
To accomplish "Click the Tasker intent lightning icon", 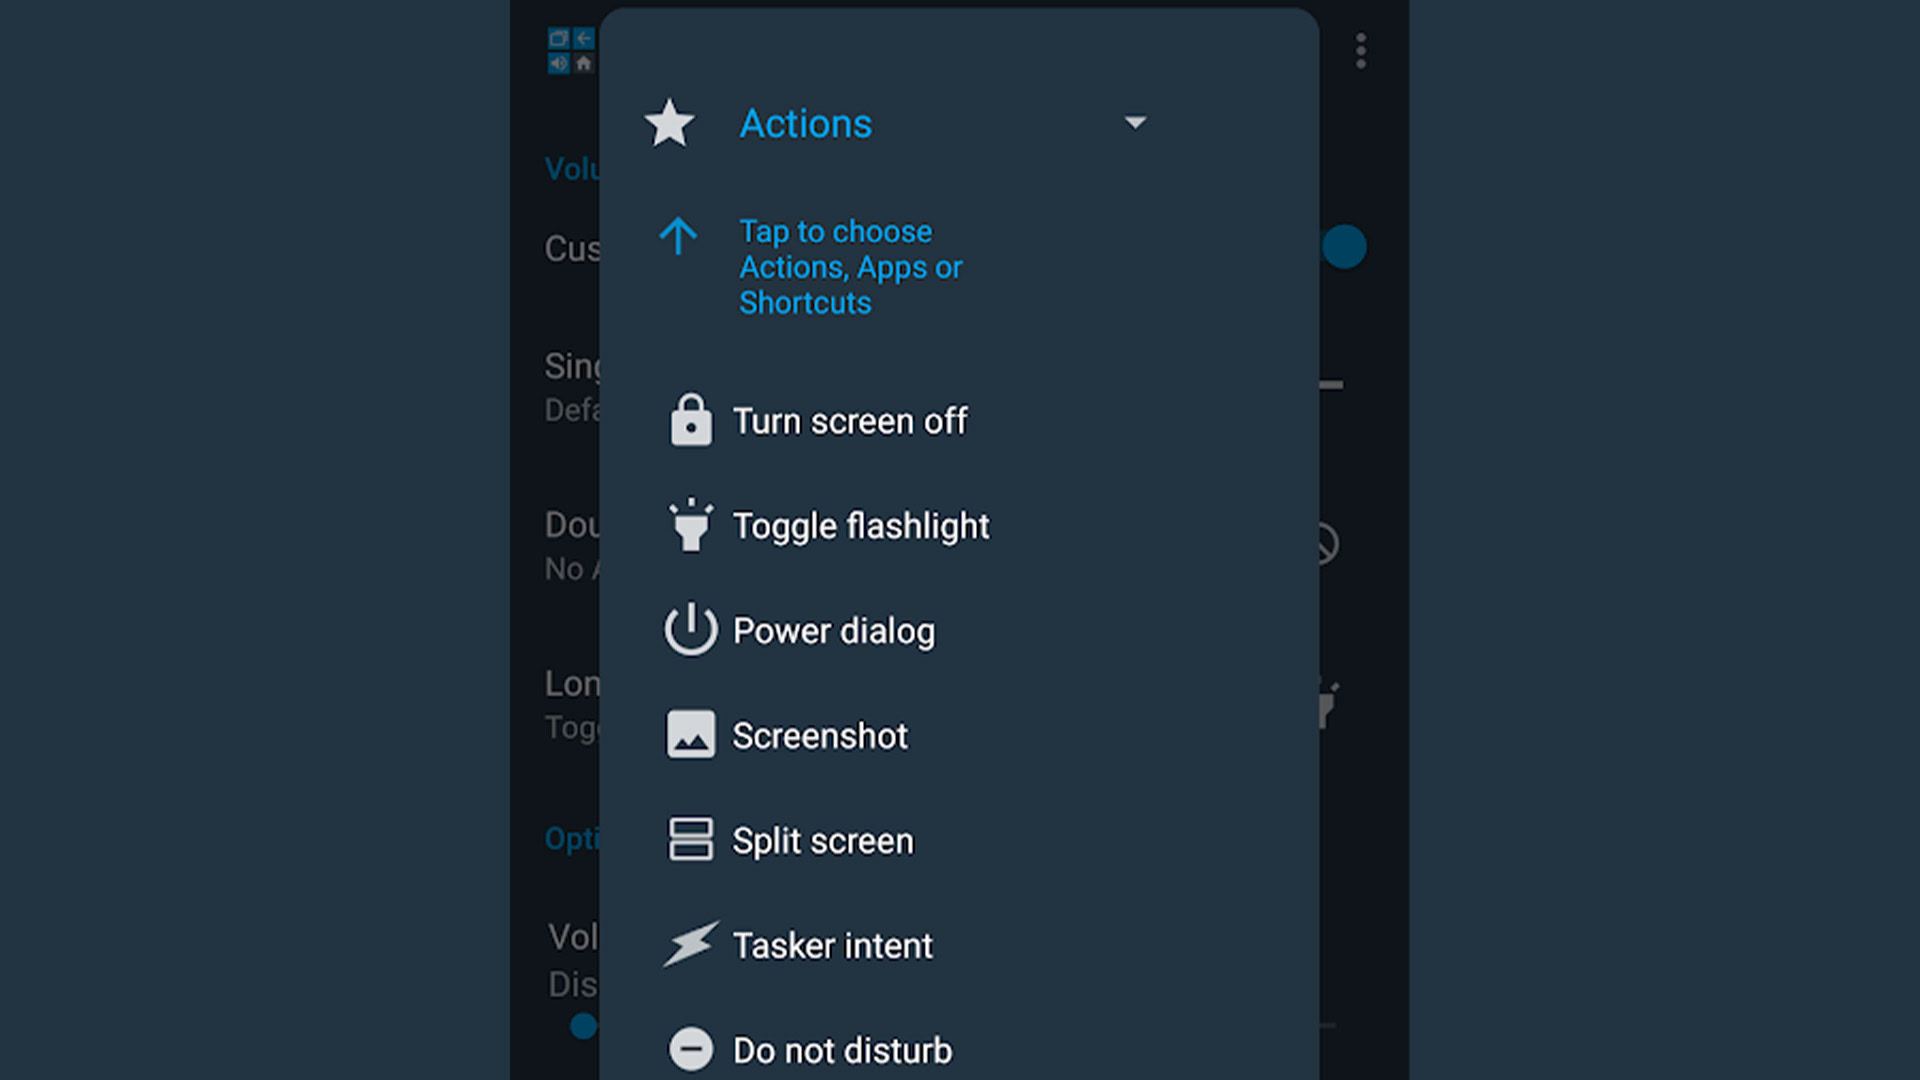I will pos(691,945).
